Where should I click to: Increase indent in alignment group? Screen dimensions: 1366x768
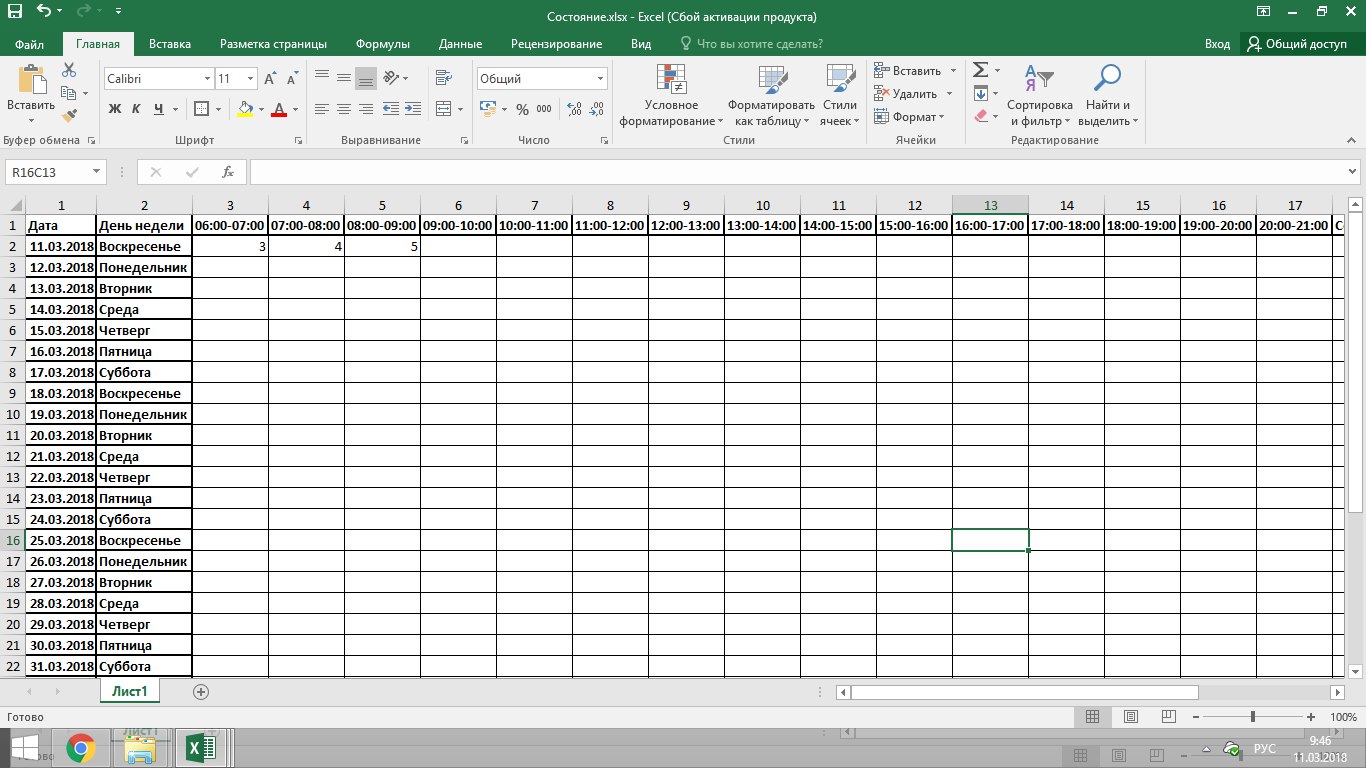coord(413,109)
